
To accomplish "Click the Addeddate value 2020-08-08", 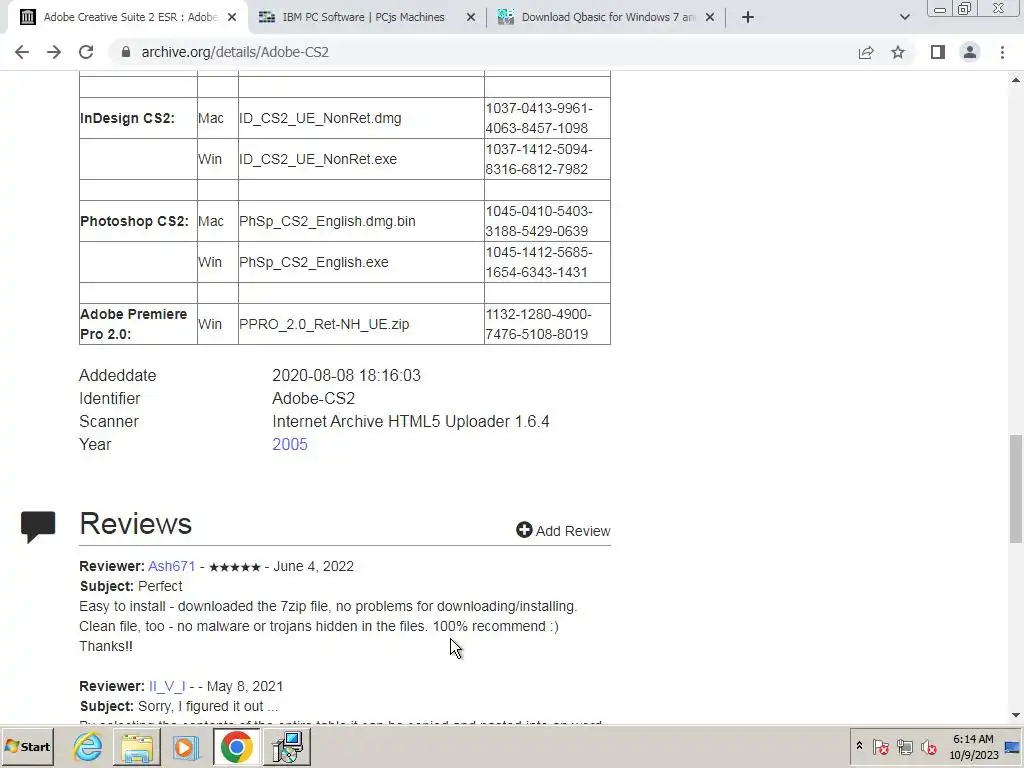I will (x=346, y=376).
